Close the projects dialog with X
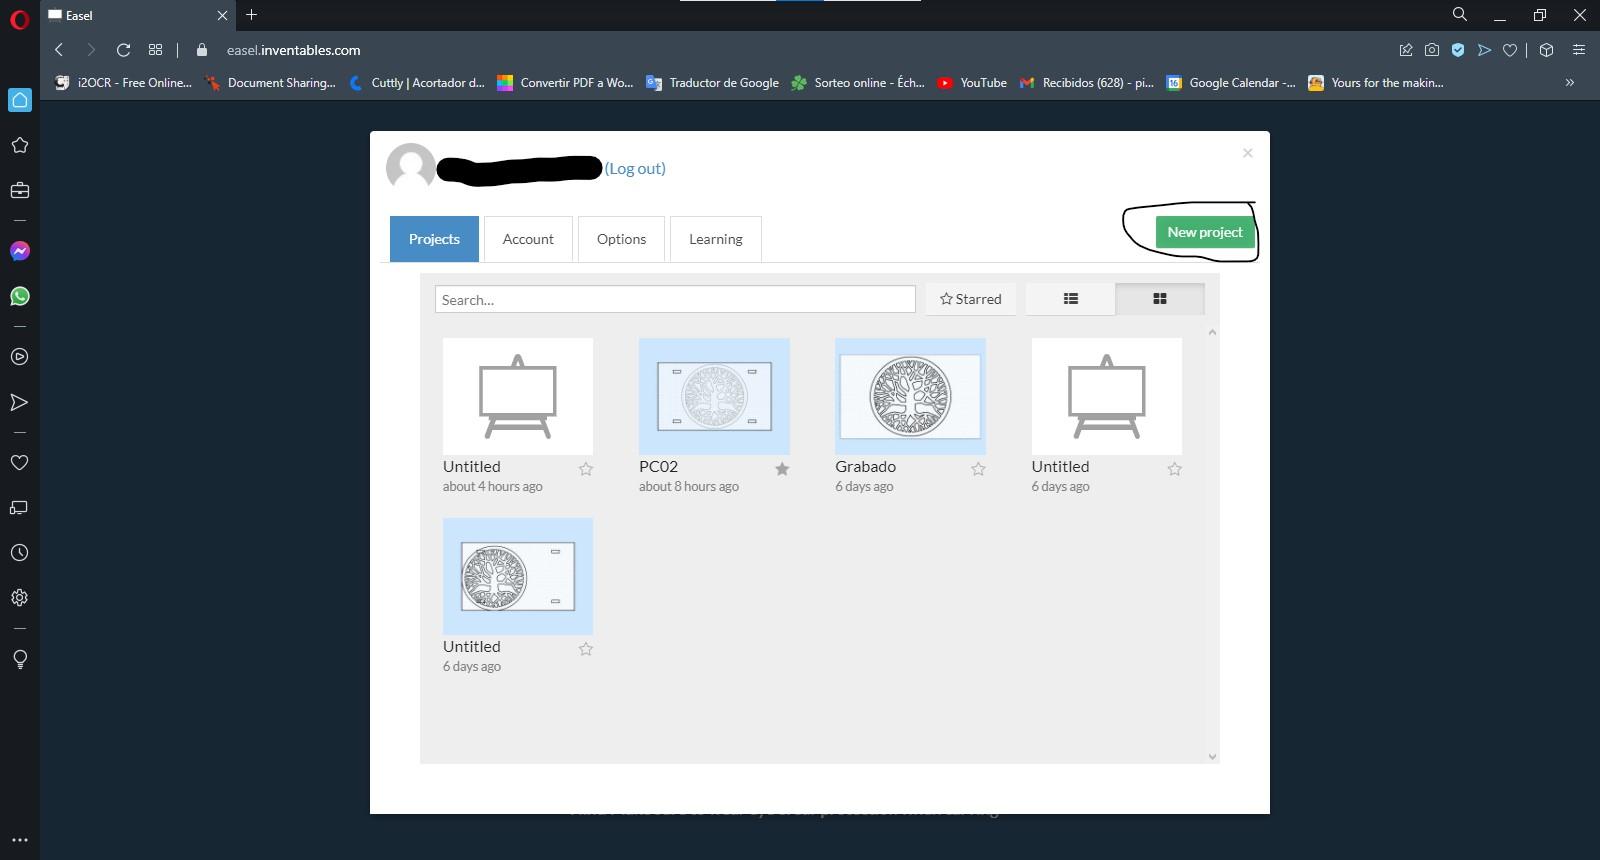Screen dimensions: 1600x860 (x=1247, y=153)
